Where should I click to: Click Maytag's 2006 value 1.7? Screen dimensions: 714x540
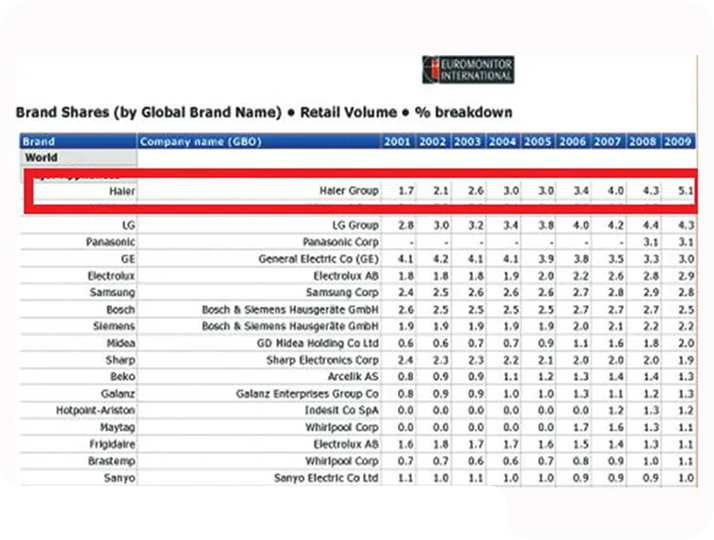click(x=581, y=427)
